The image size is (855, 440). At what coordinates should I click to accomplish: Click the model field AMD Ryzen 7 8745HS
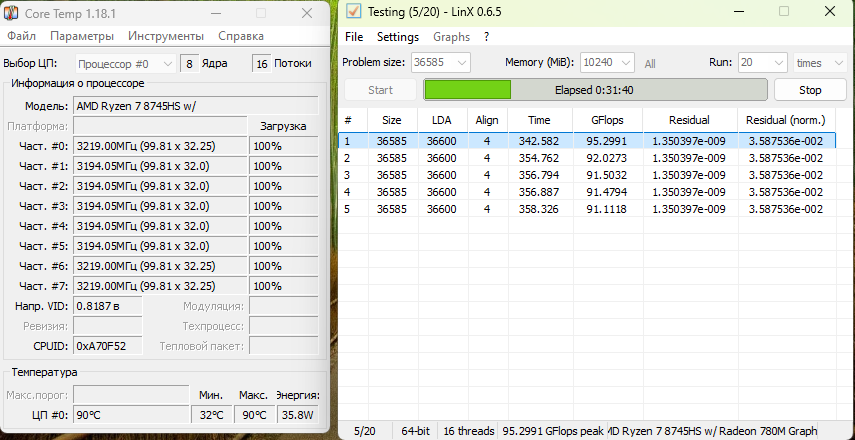(x=196, y=106)
